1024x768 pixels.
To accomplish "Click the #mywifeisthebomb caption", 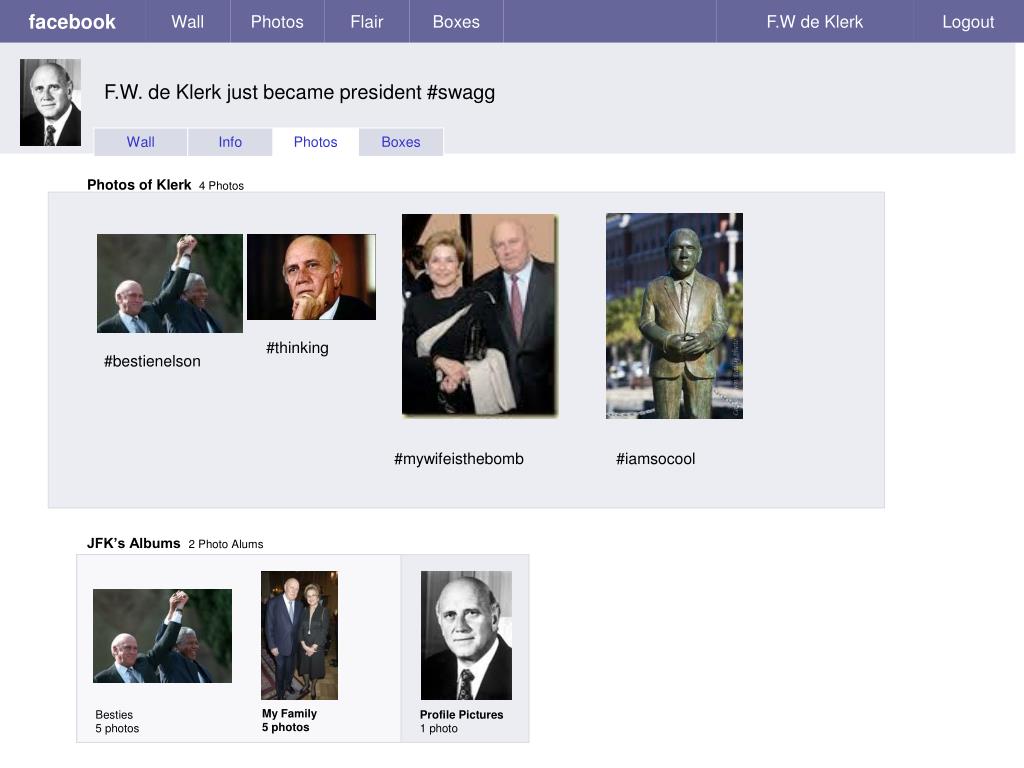I will [458, 458].
